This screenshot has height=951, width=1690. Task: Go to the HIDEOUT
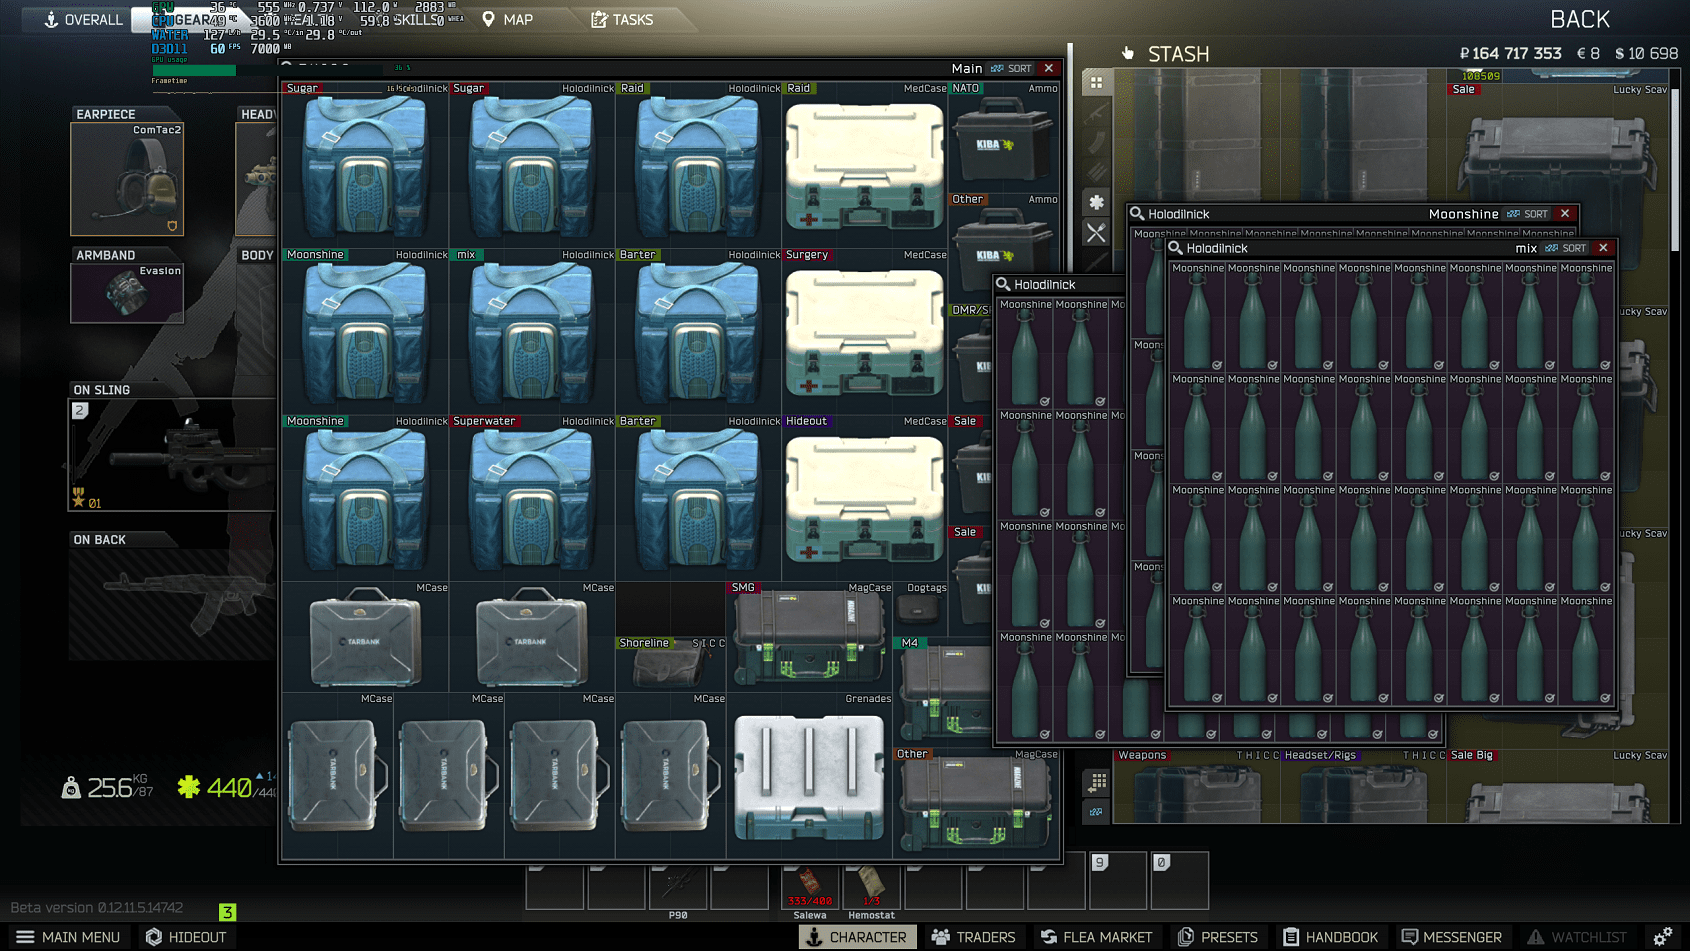coord(186,937)
